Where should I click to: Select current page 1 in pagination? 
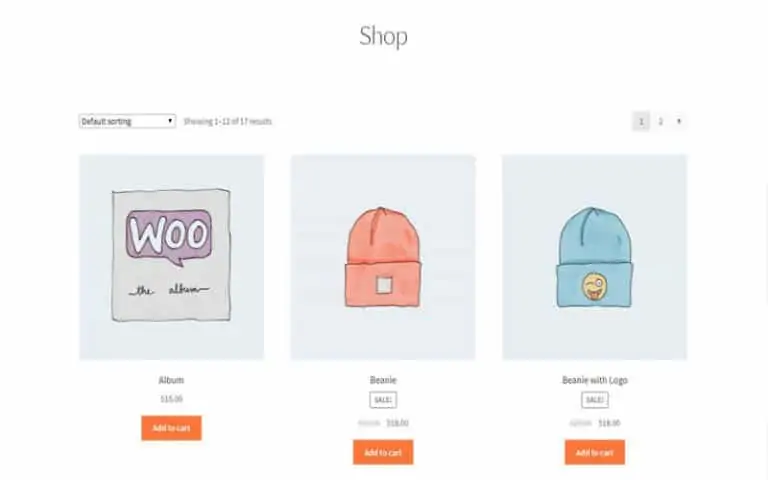click(641, 121)
